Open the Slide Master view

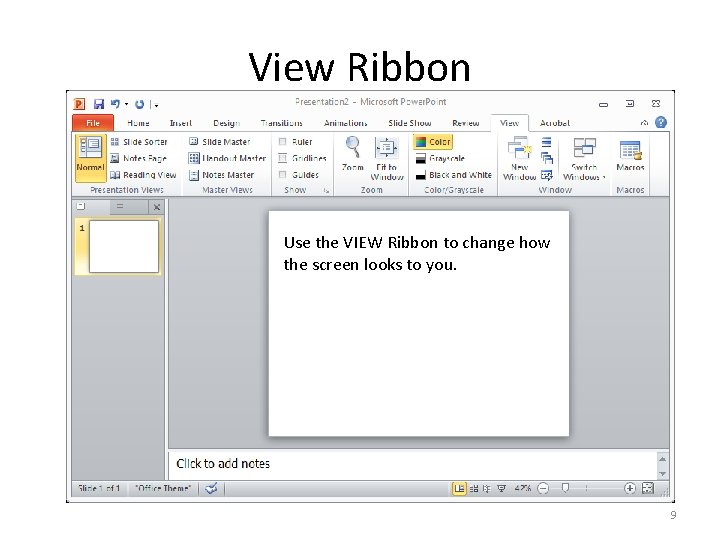pos(219,142)
